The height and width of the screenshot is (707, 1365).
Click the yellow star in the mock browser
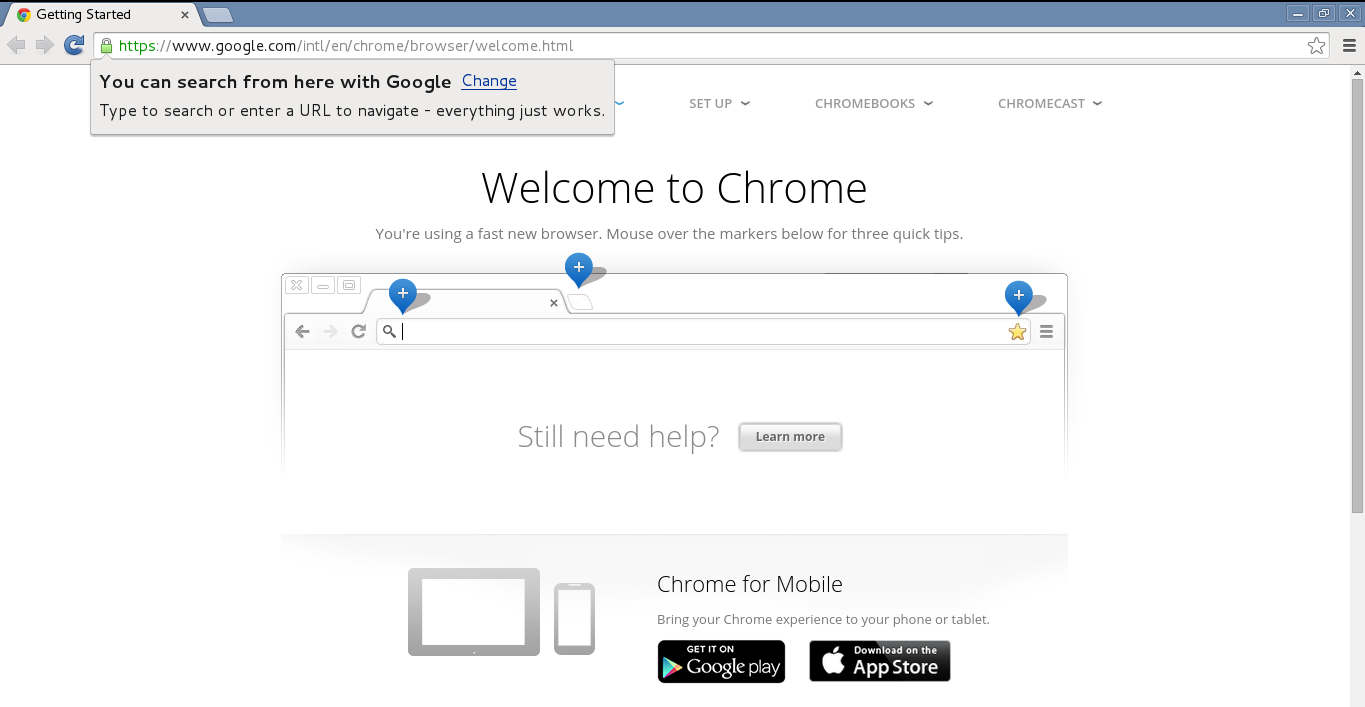click(x=1017, y=332)
